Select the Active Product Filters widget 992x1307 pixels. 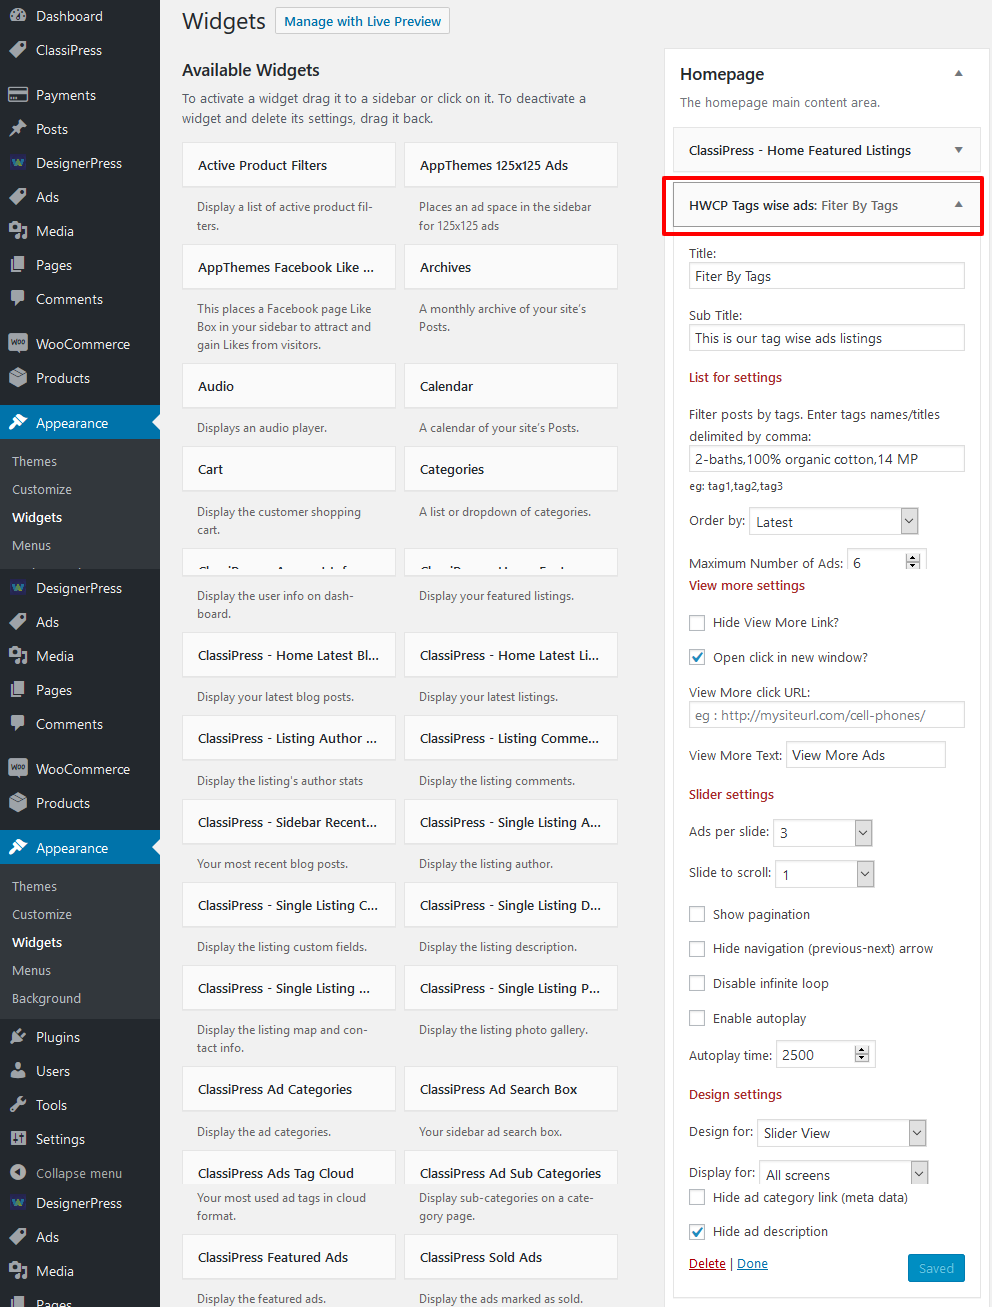289,165
